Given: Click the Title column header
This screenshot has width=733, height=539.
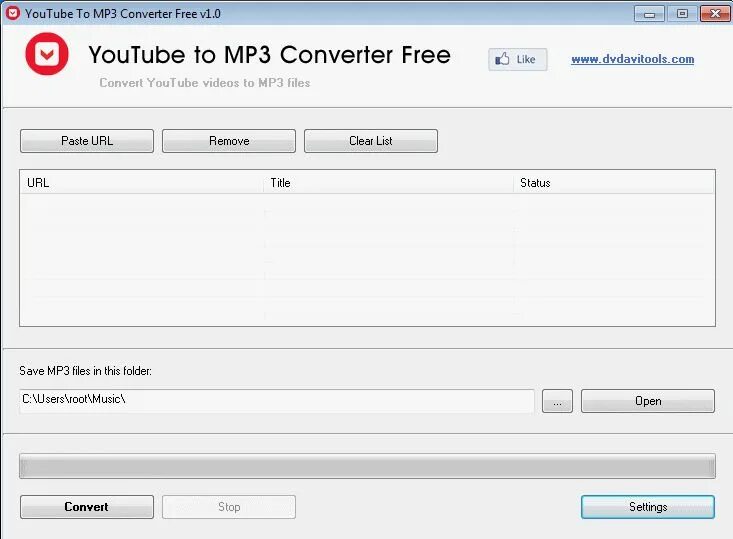Looking at the screenshot, I should point(388,183).
